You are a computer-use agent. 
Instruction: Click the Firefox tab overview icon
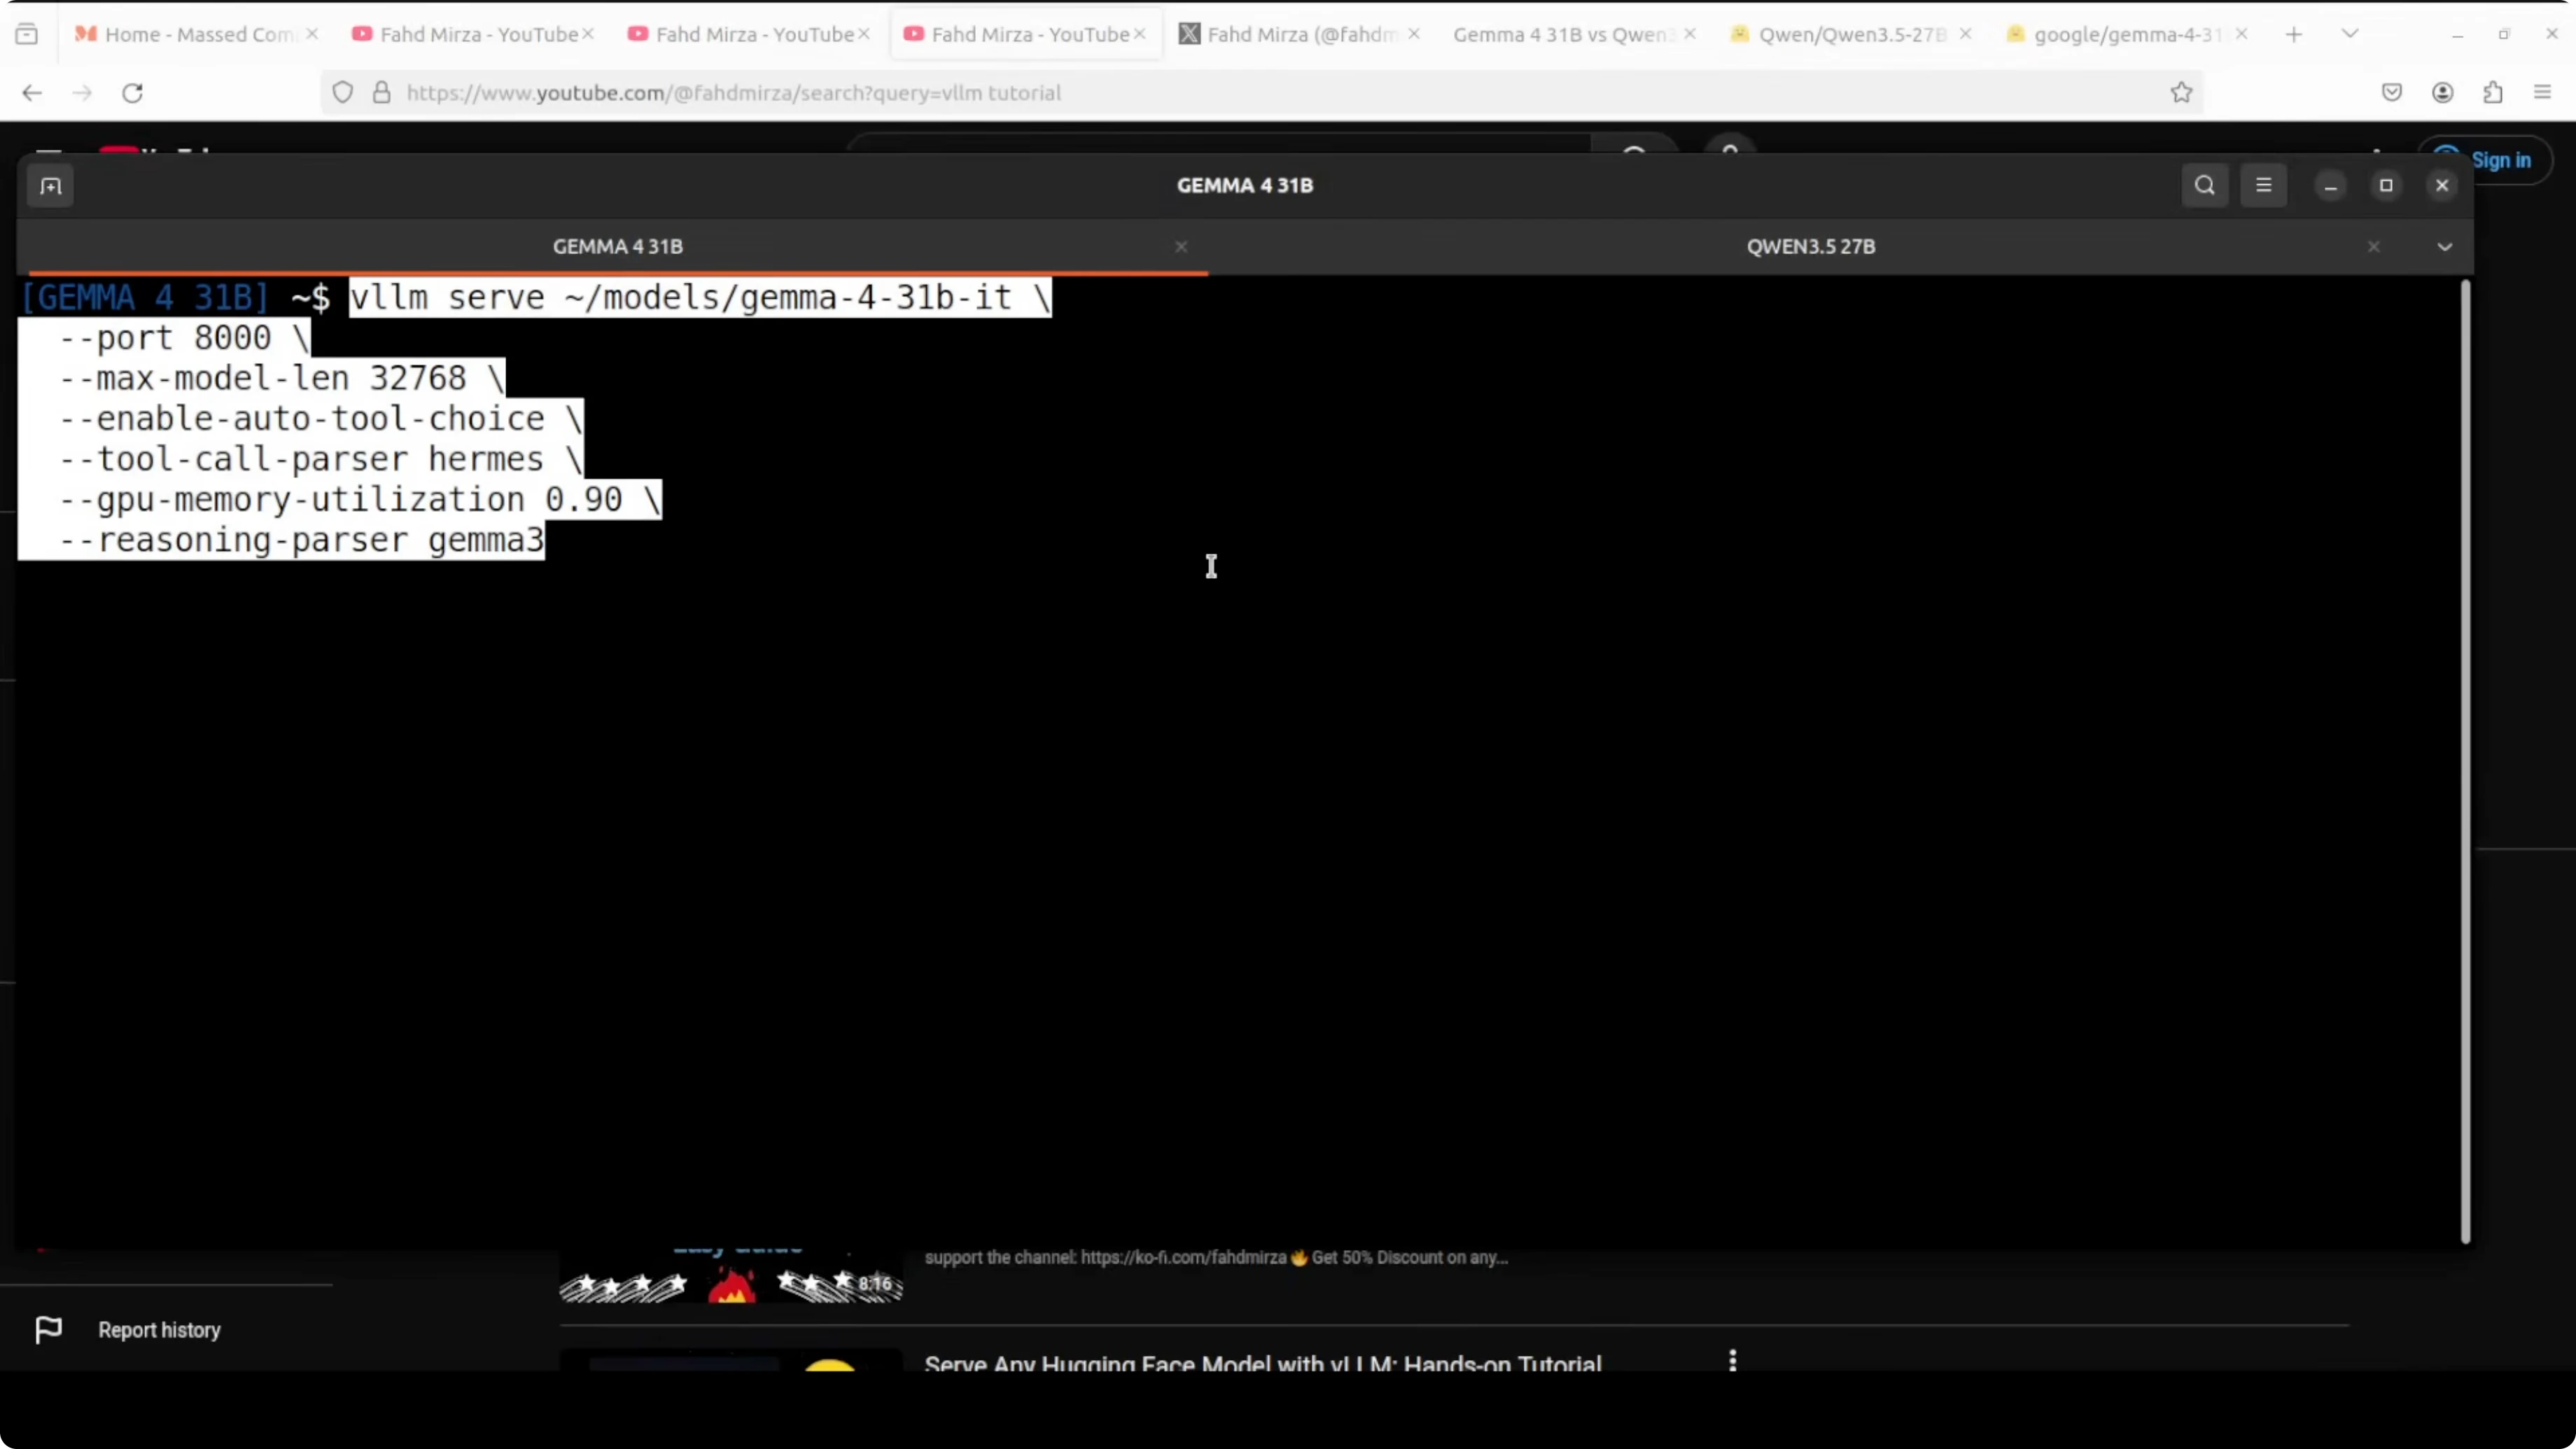tap(27, 34)
